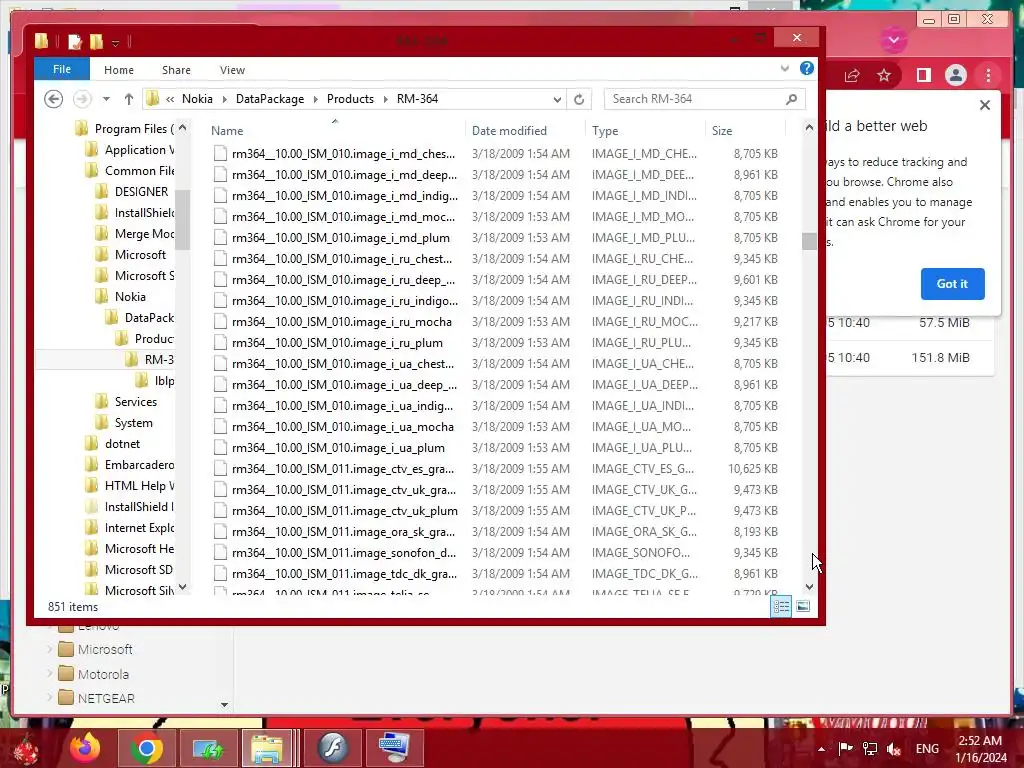Click Chrome share page icon

click(x=852, y=75)
